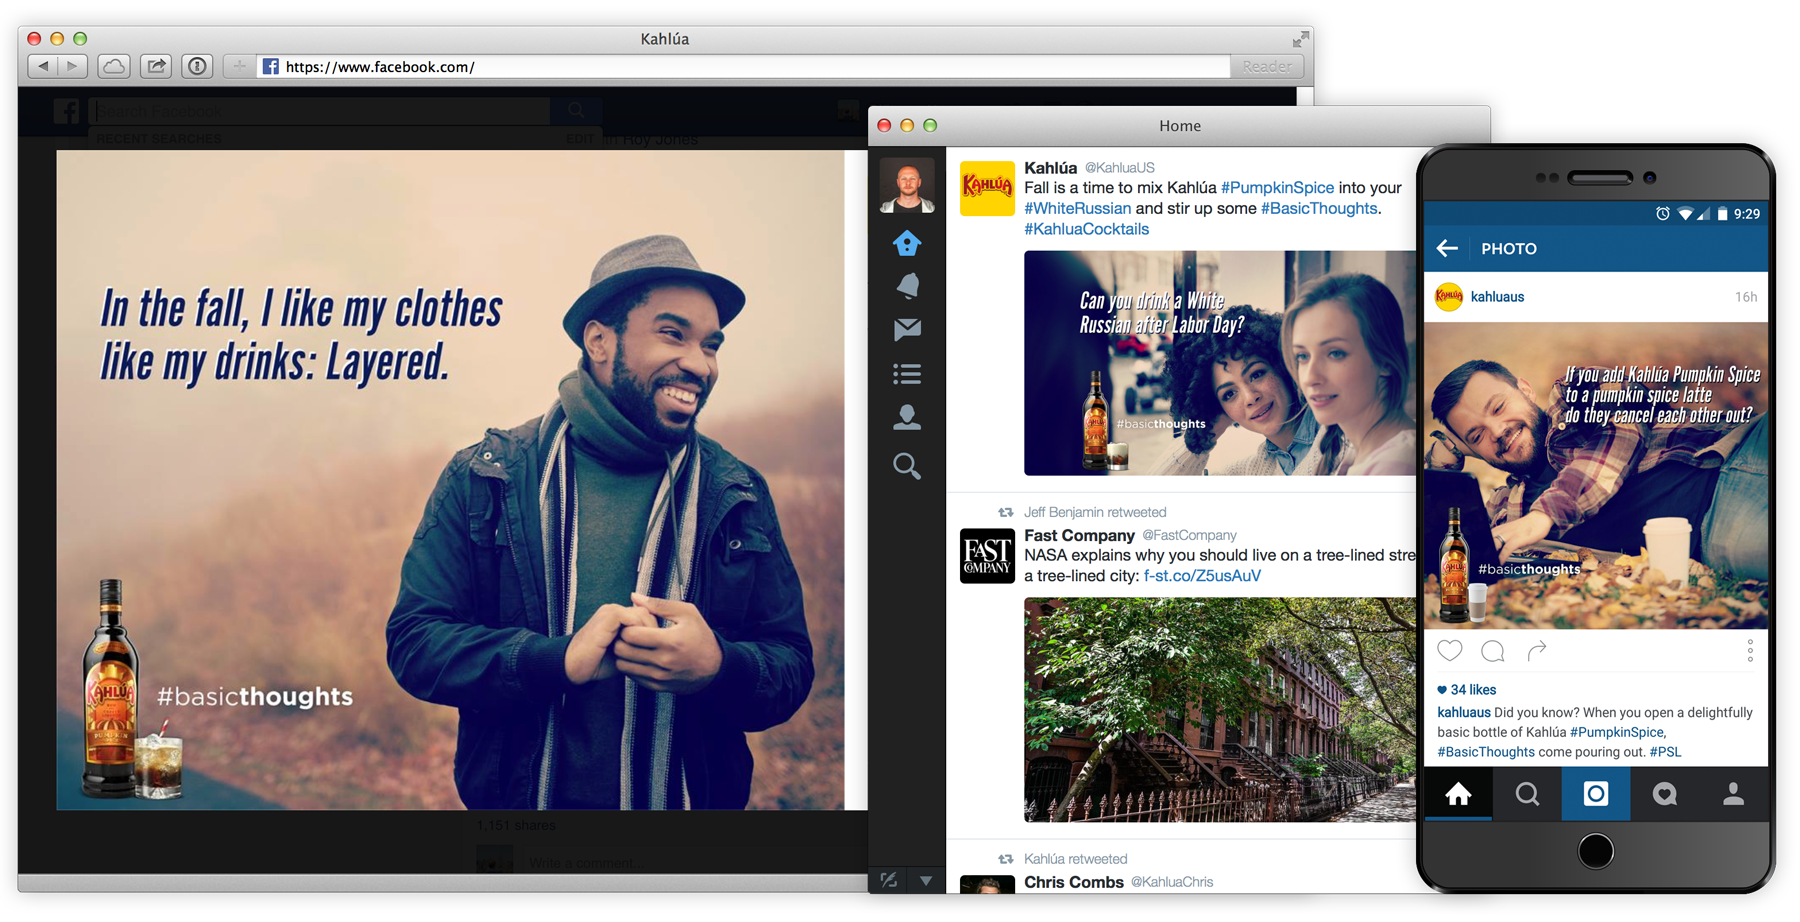Tap the Instagram search tab
This screenshot has width=1800, height=922.
coord(1527,794)
